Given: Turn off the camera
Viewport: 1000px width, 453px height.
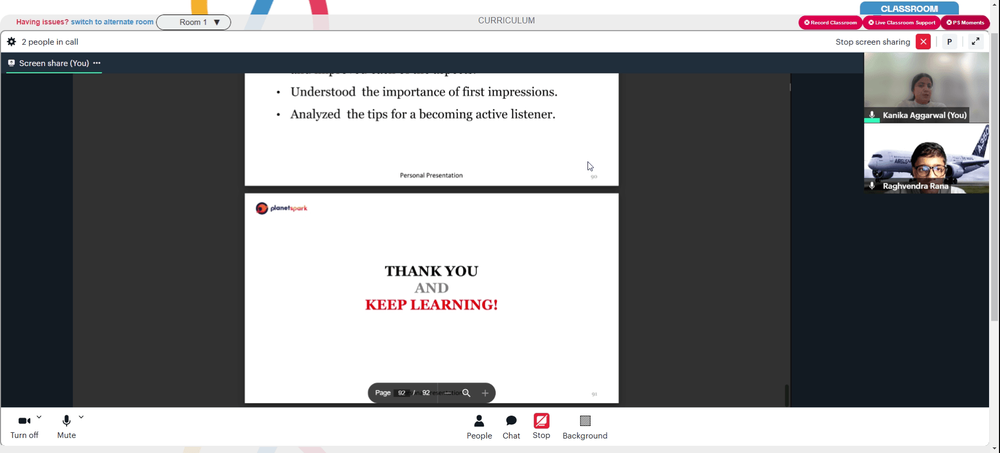Looking at the screenshot, I should pos(24,427).
